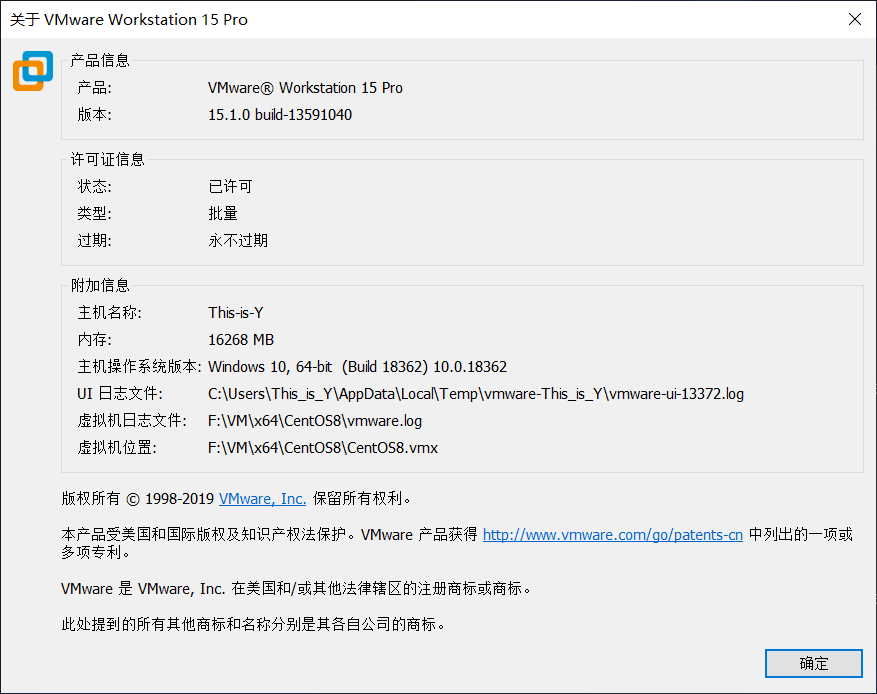Click the 主机操作系统版本 label

(139, 366)
